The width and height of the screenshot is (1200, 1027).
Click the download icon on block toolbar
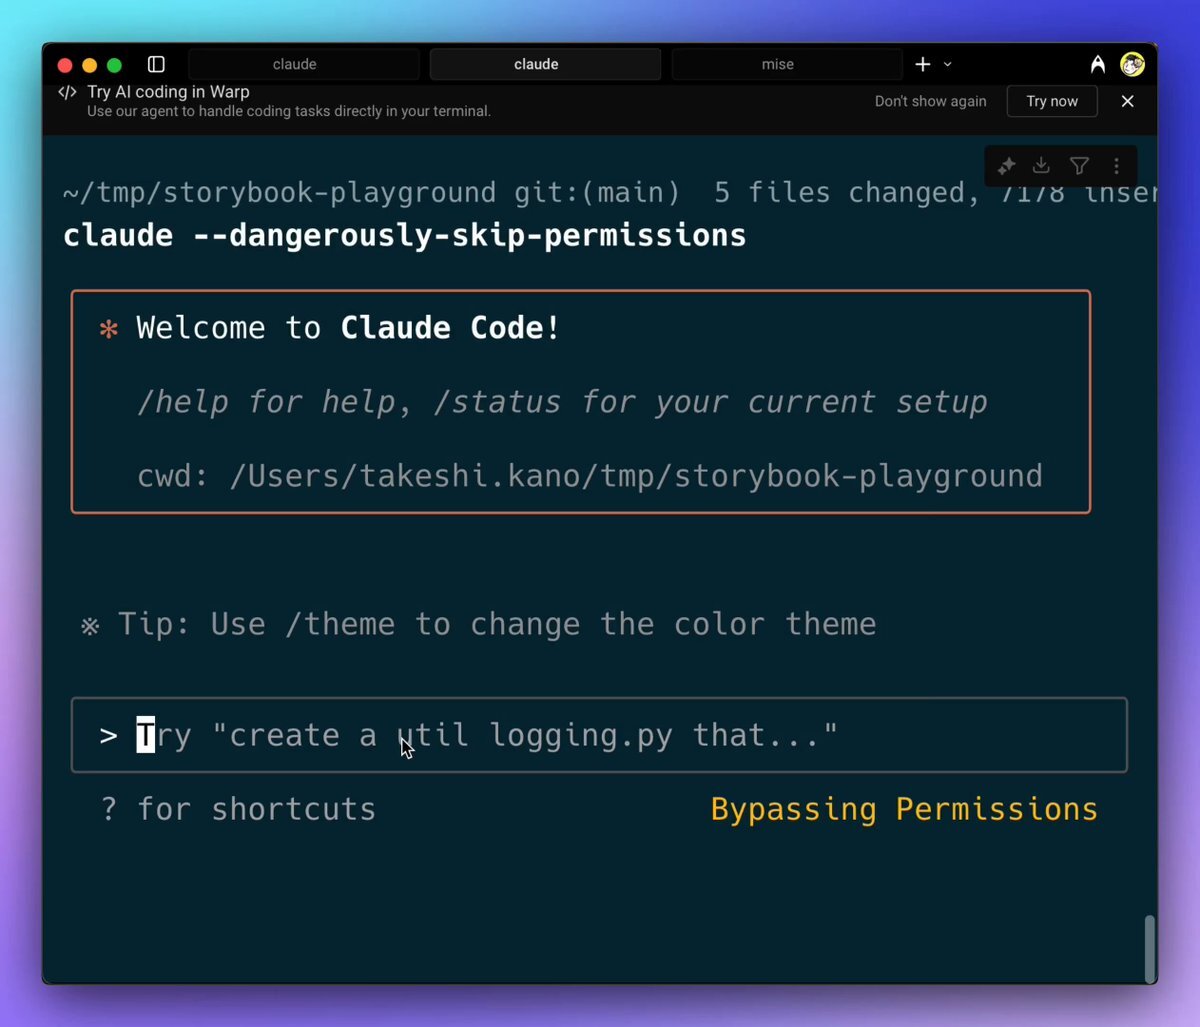click(x=1041, y=166)
